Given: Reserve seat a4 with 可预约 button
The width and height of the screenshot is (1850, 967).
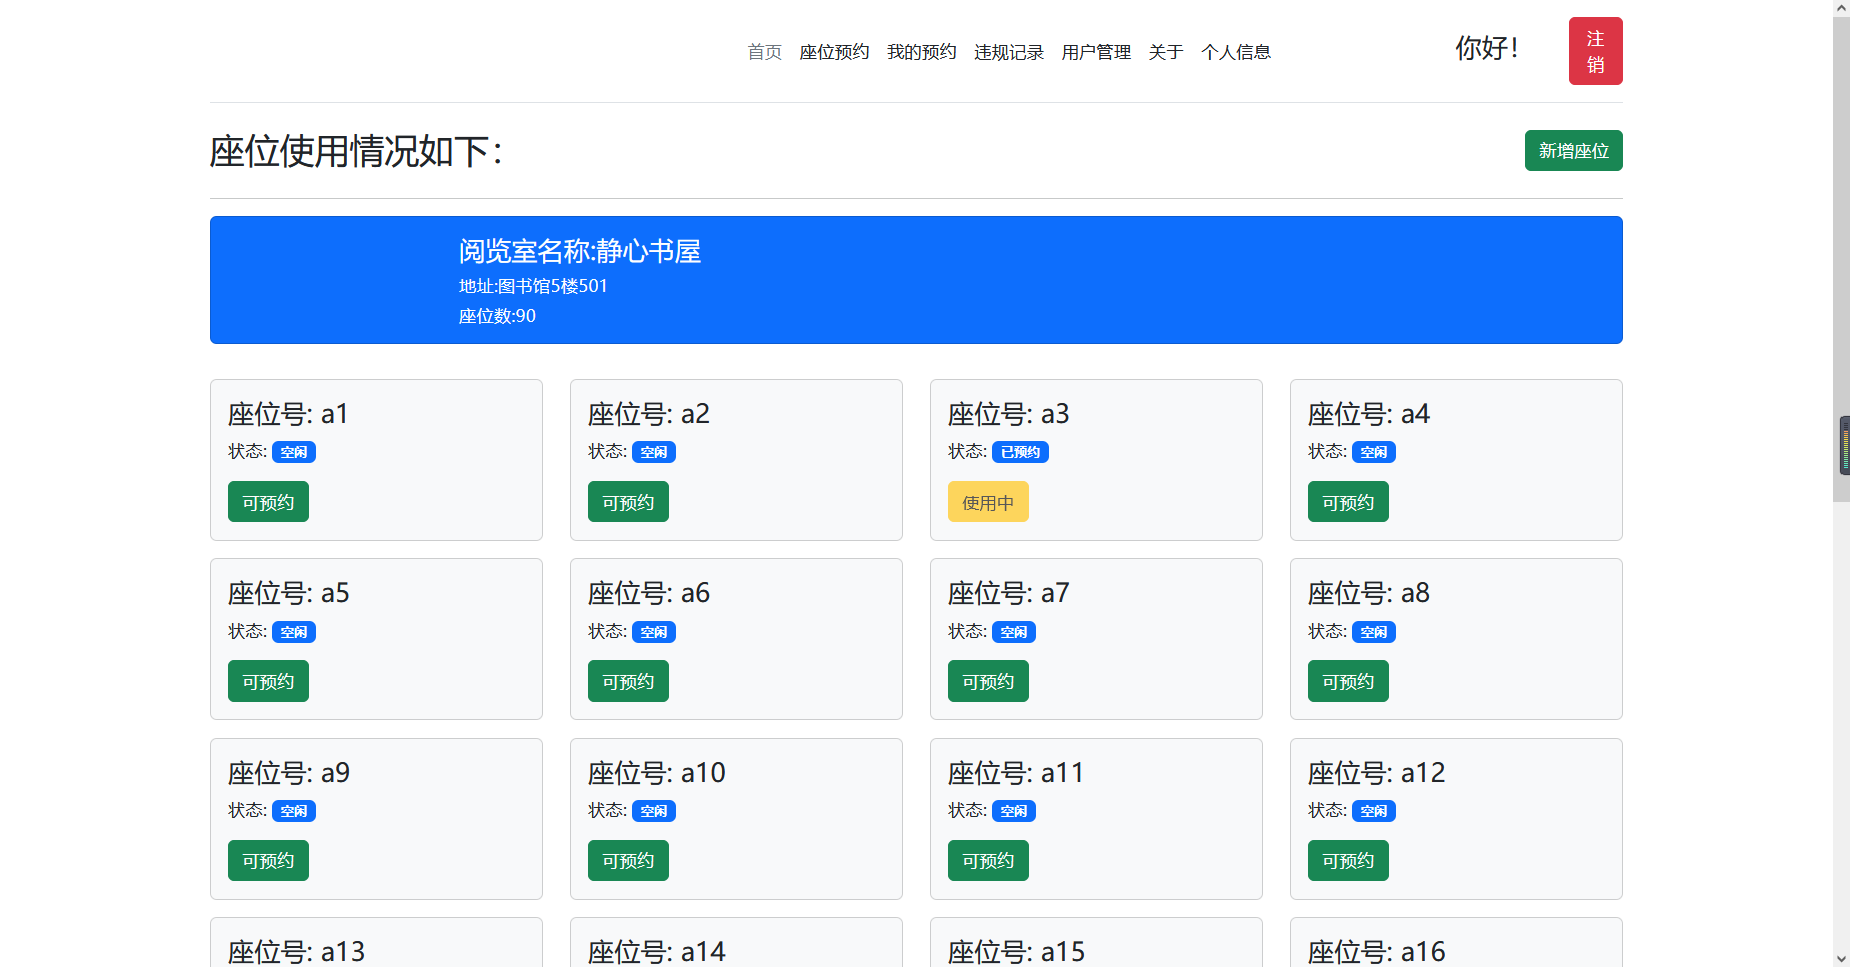Looking at the screenshot, I should click(1348, 502).
